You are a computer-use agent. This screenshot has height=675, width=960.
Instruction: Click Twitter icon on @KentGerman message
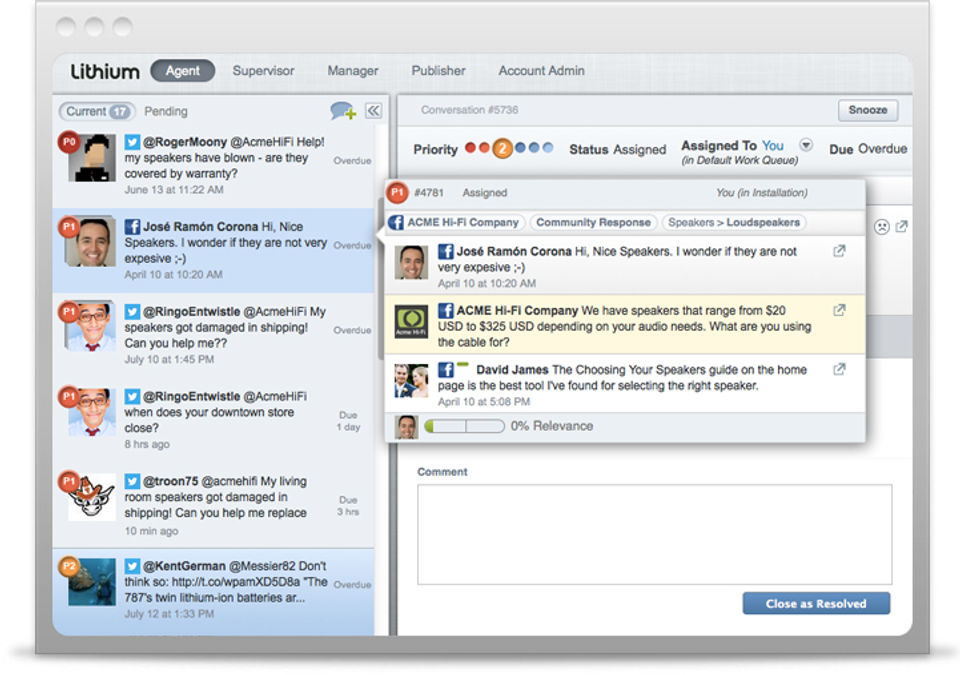[132, 566]
